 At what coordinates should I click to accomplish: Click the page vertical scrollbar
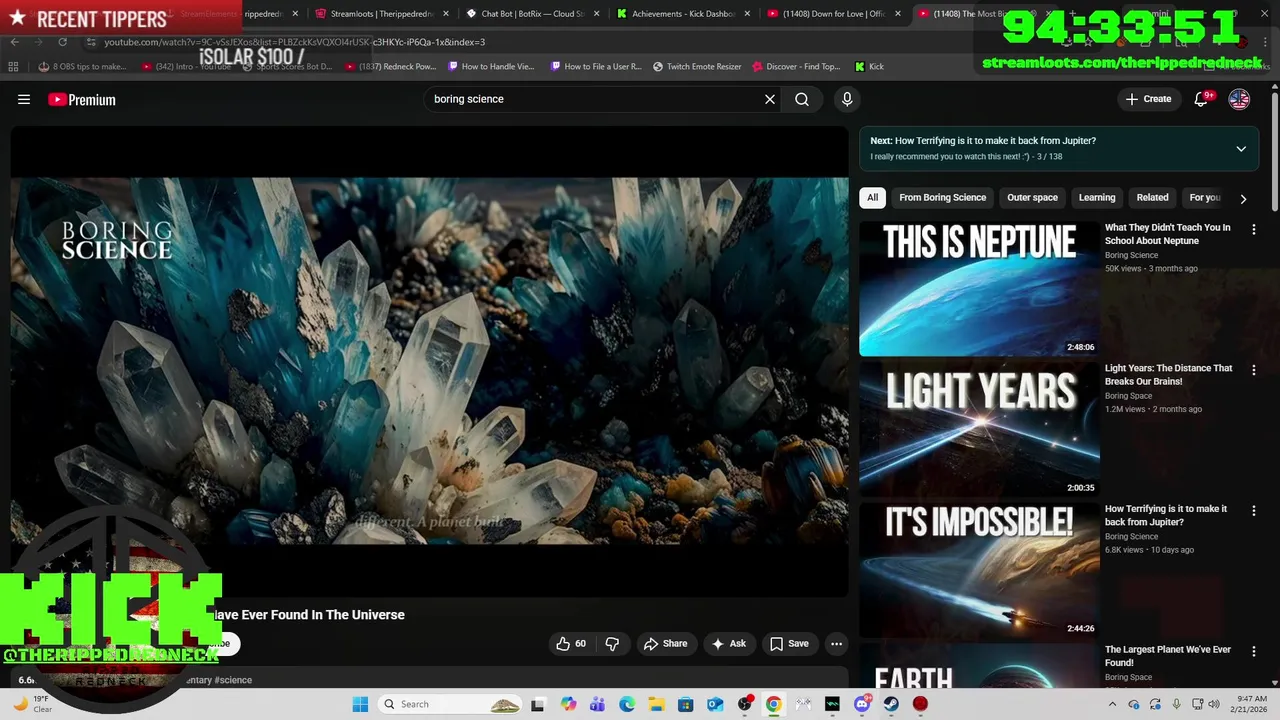click(x=1274, y=150)
